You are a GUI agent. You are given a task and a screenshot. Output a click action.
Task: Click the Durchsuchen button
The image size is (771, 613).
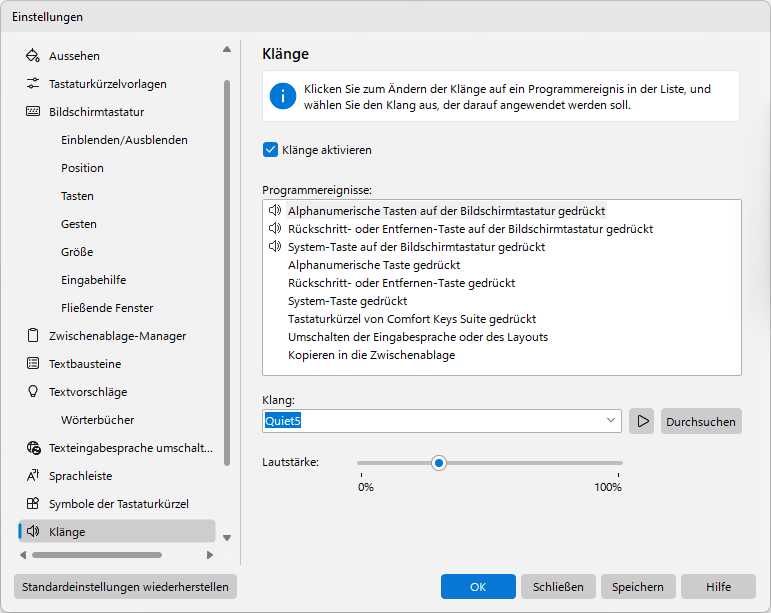click(x=701, y=421)
